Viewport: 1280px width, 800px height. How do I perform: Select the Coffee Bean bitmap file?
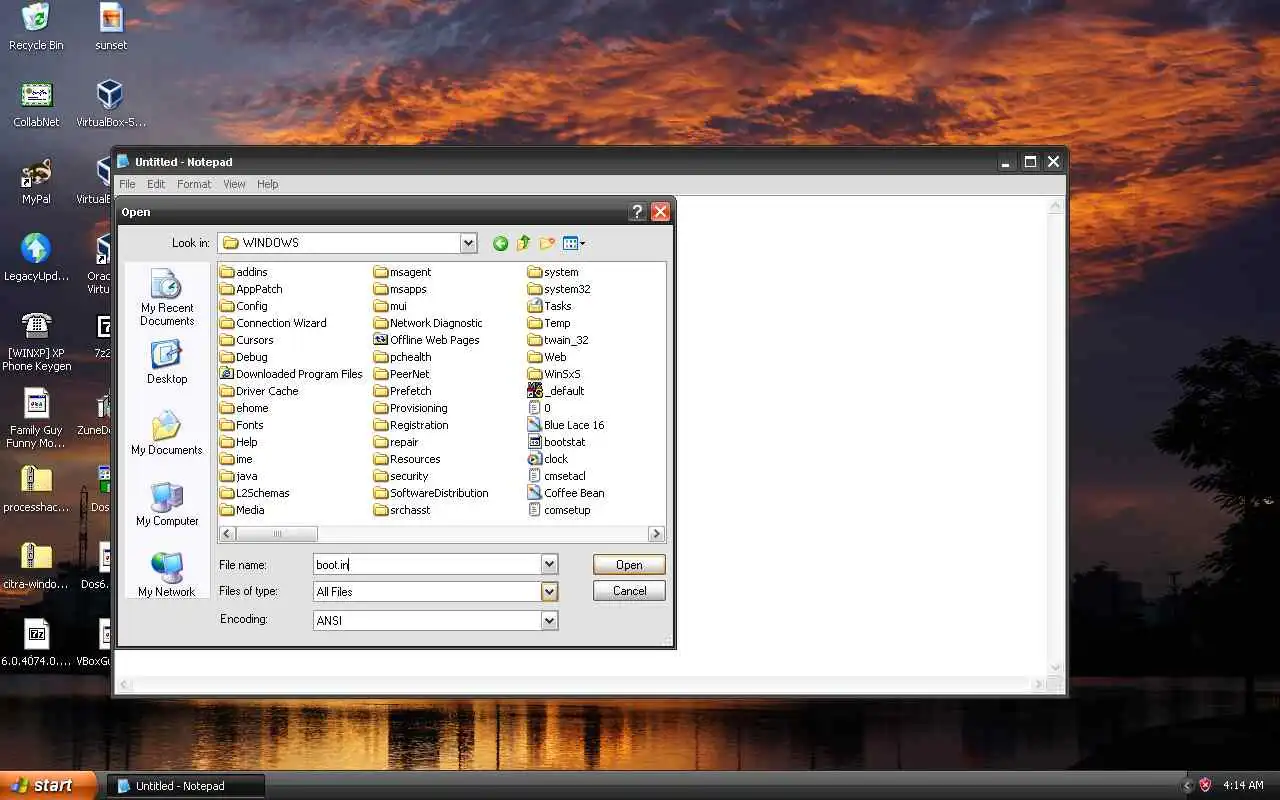point(566,493)
